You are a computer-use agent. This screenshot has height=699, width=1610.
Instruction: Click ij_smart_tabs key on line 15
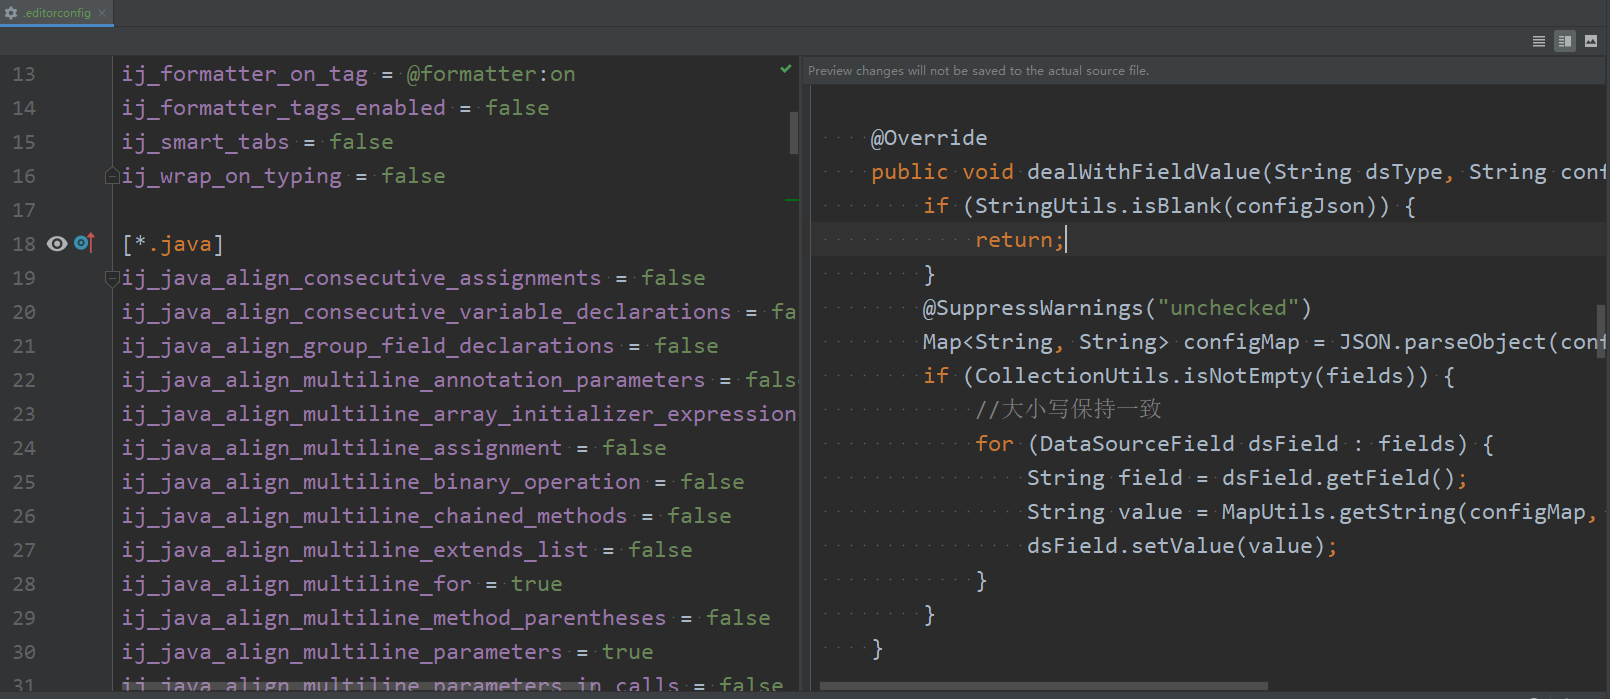tap(206, 142)
